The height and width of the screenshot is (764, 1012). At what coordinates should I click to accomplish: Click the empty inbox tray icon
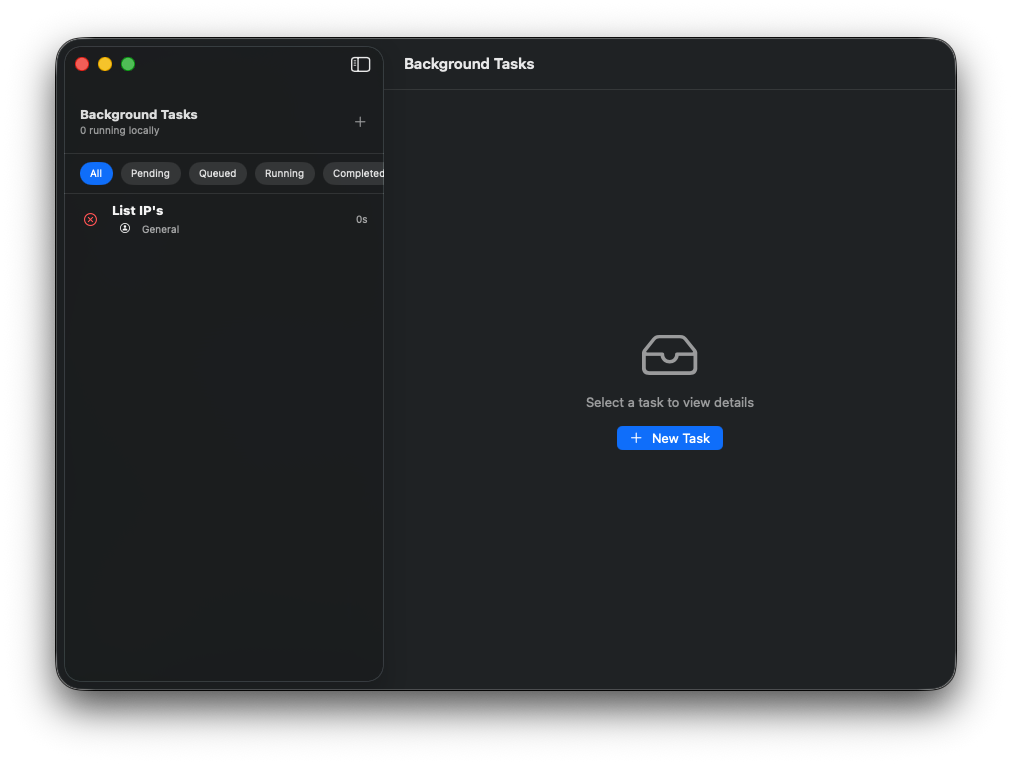click(669, 355)
